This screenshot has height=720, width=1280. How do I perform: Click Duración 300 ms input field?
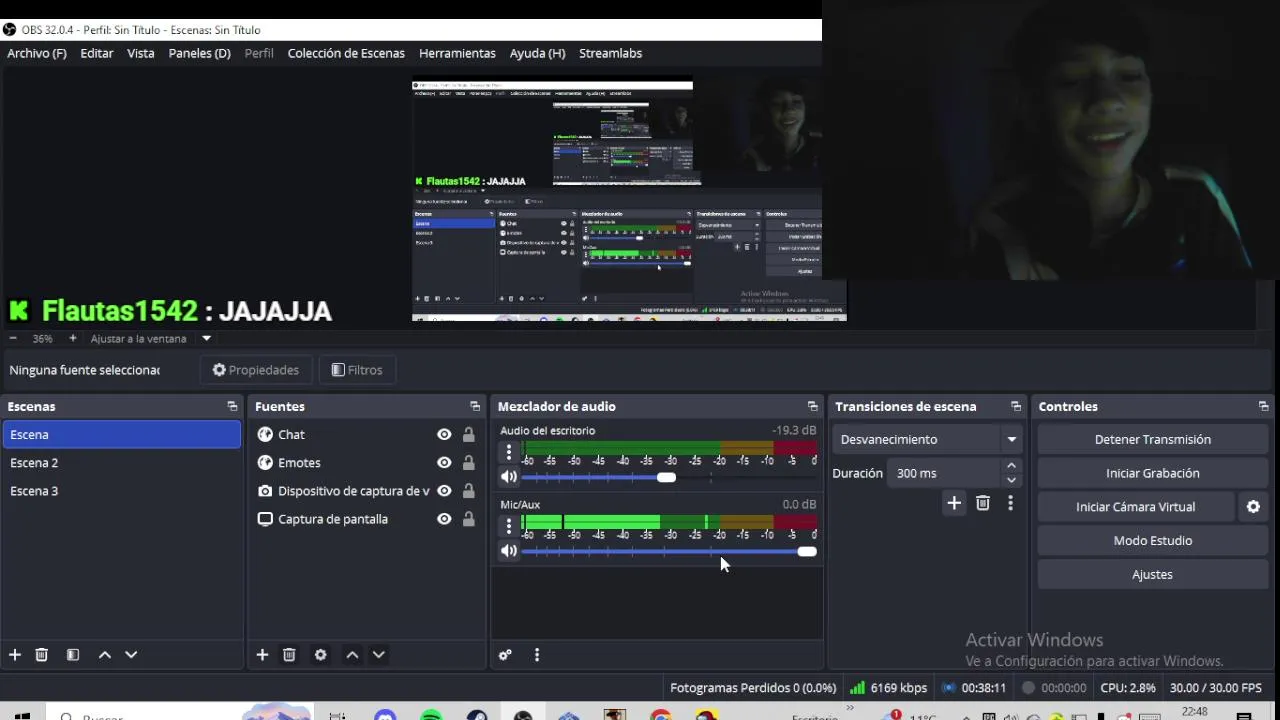[943, 473]
